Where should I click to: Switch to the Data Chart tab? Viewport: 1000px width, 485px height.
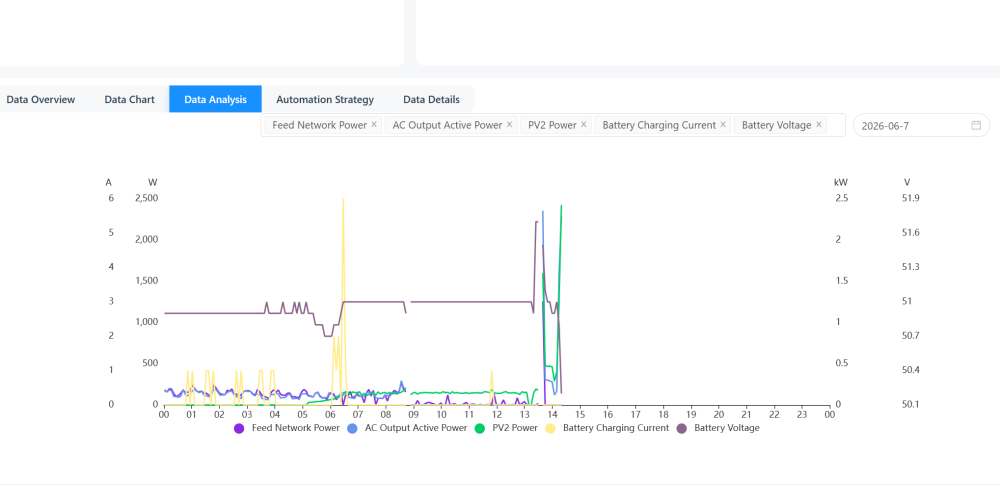click(x=129, y=100)
